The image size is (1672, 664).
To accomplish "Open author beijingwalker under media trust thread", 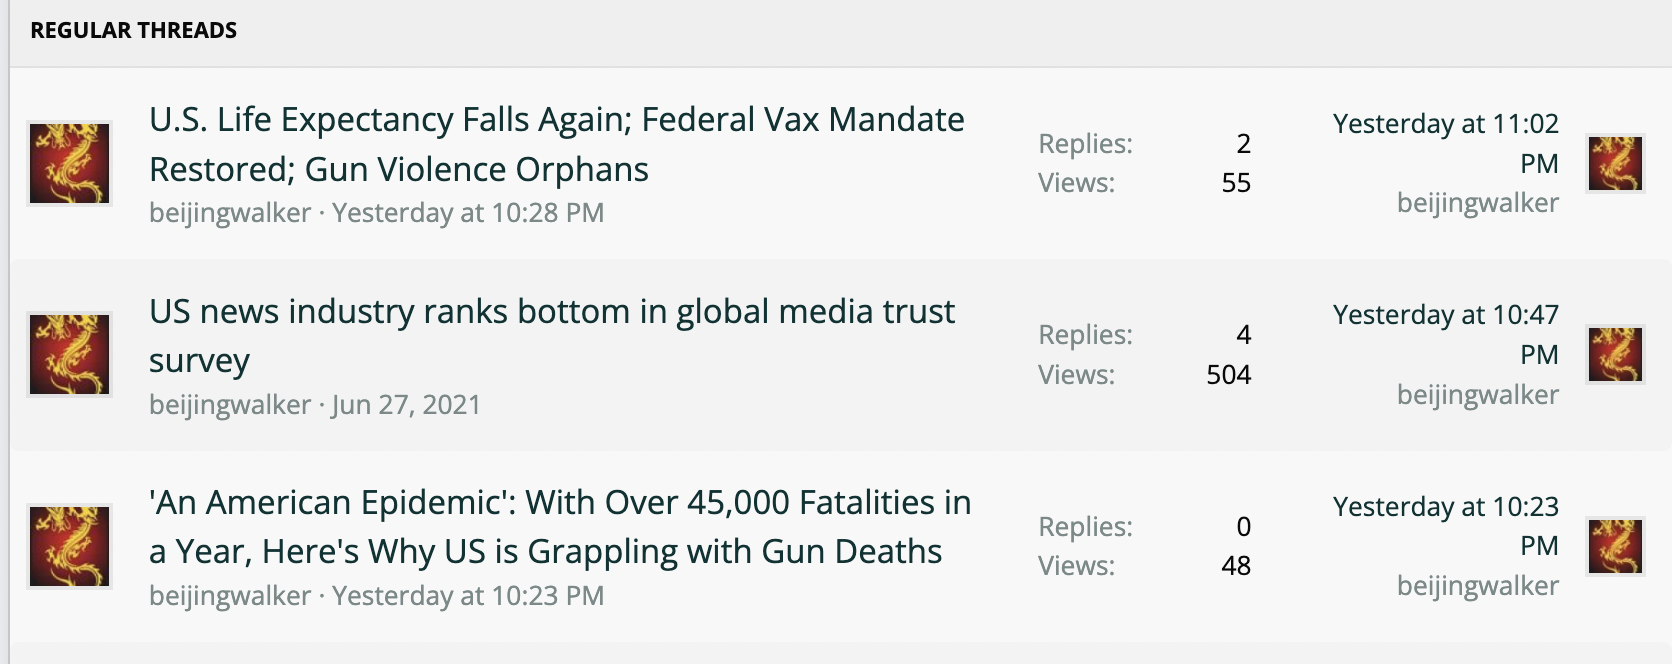I will click(x=230, y=405).
